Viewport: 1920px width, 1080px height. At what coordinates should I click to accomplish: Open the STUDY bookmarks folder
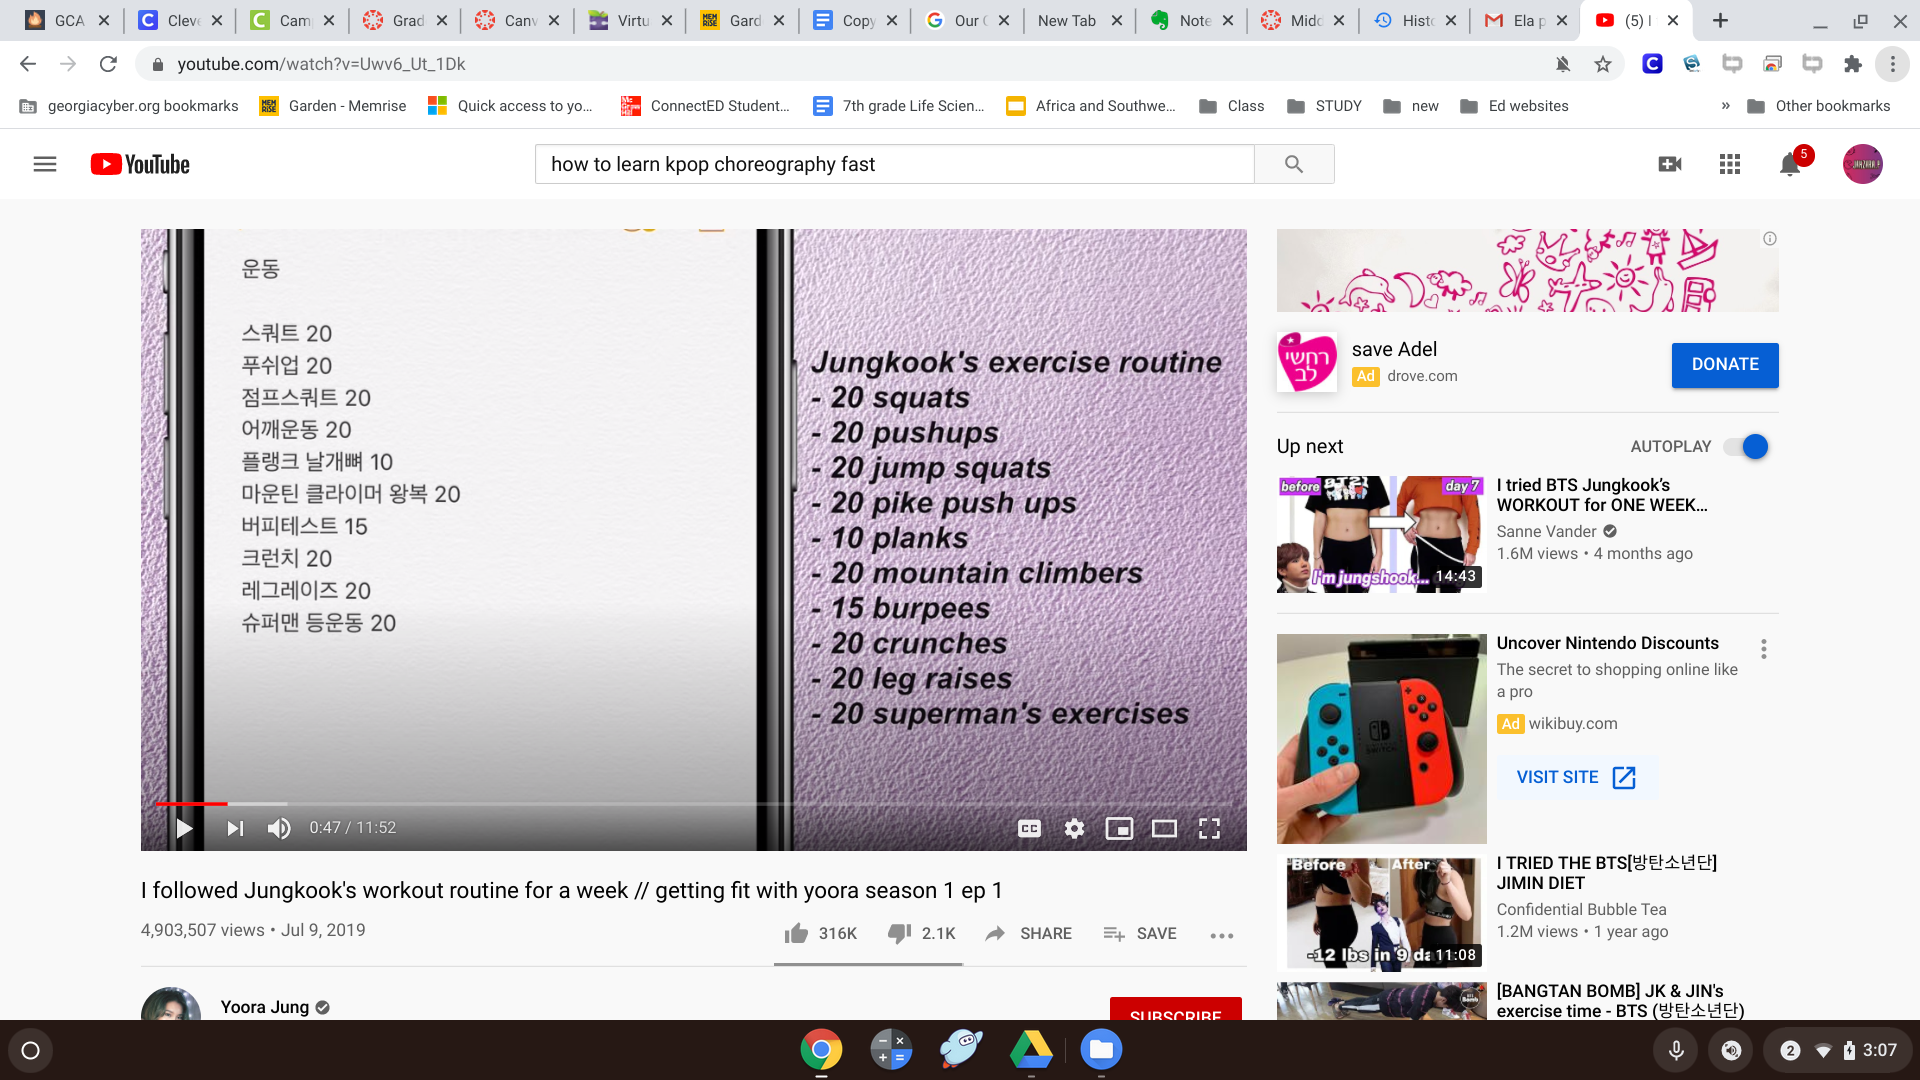pyautogui.click(x=1325, y=106)
